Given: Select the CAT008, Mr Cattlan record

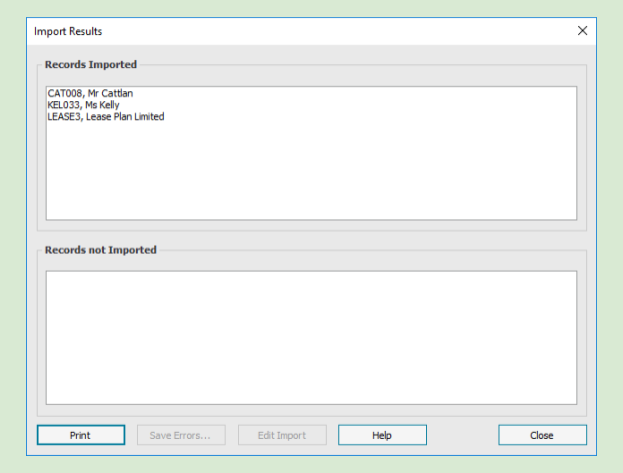Looking at the screenshot, I should (x=90, y=93).
